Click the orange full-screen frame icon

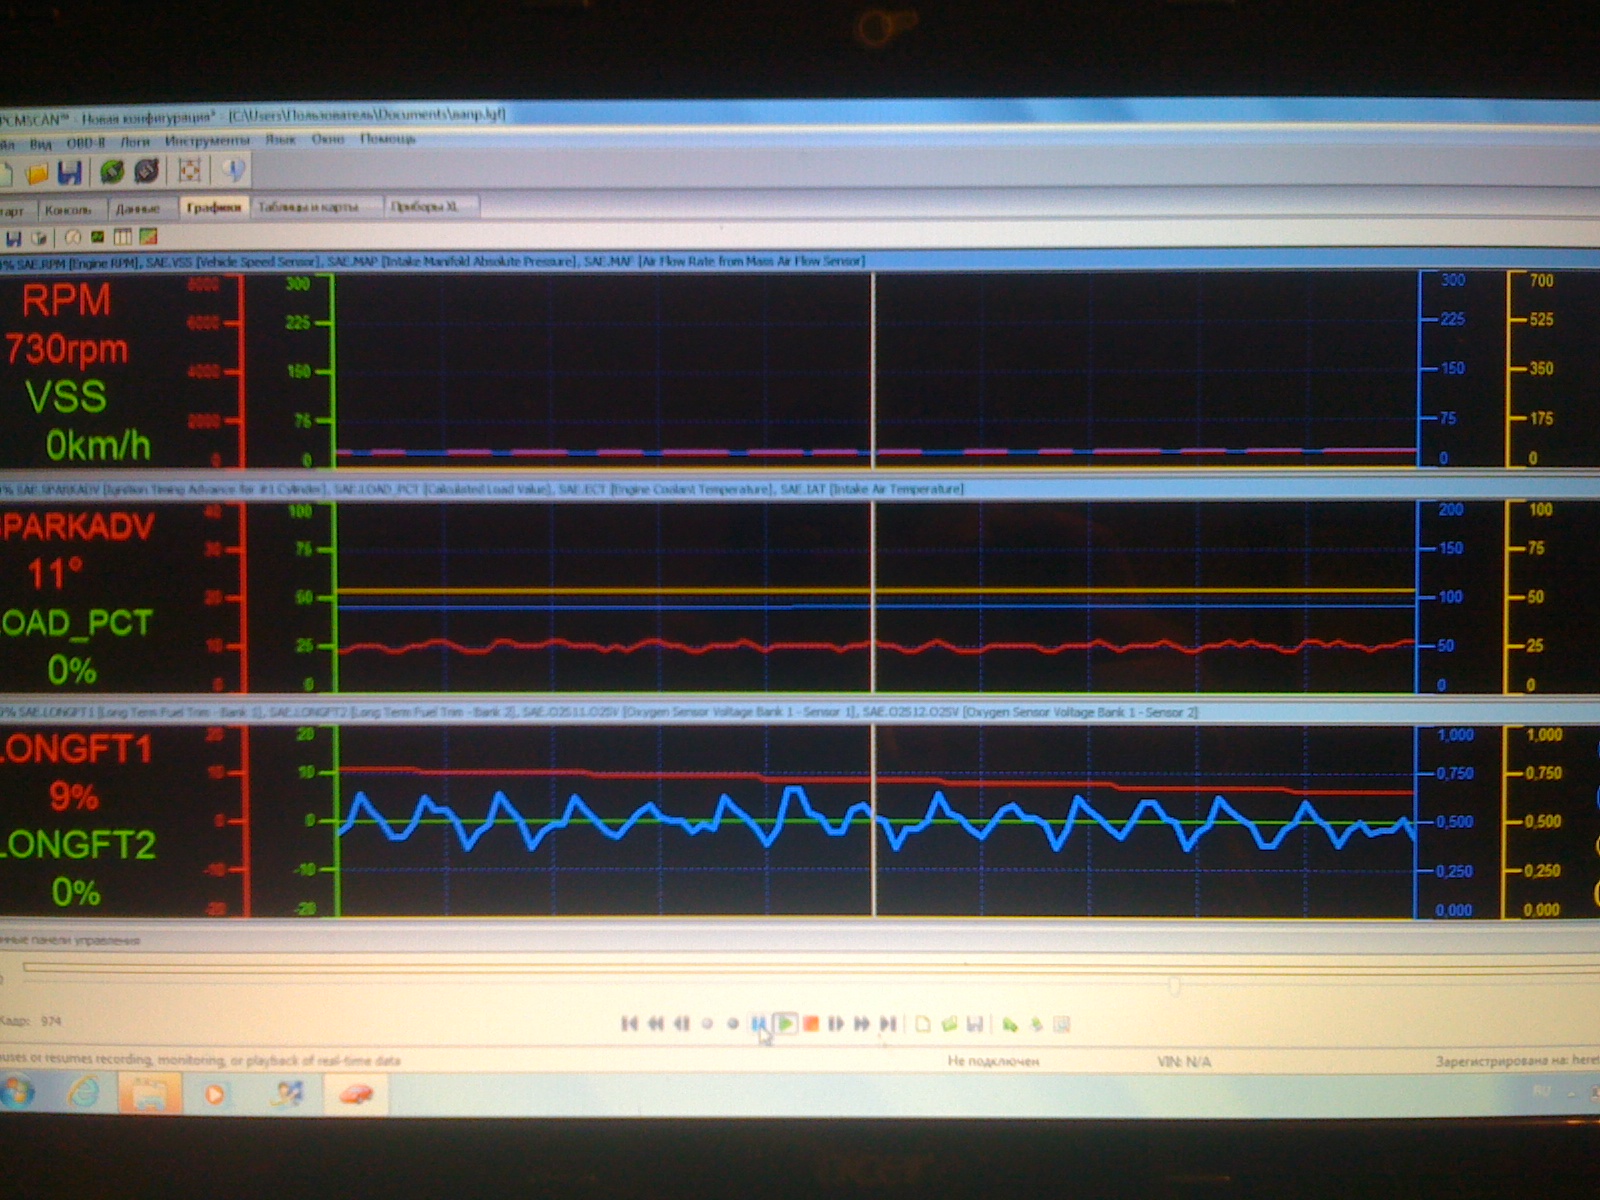[189, 171]
